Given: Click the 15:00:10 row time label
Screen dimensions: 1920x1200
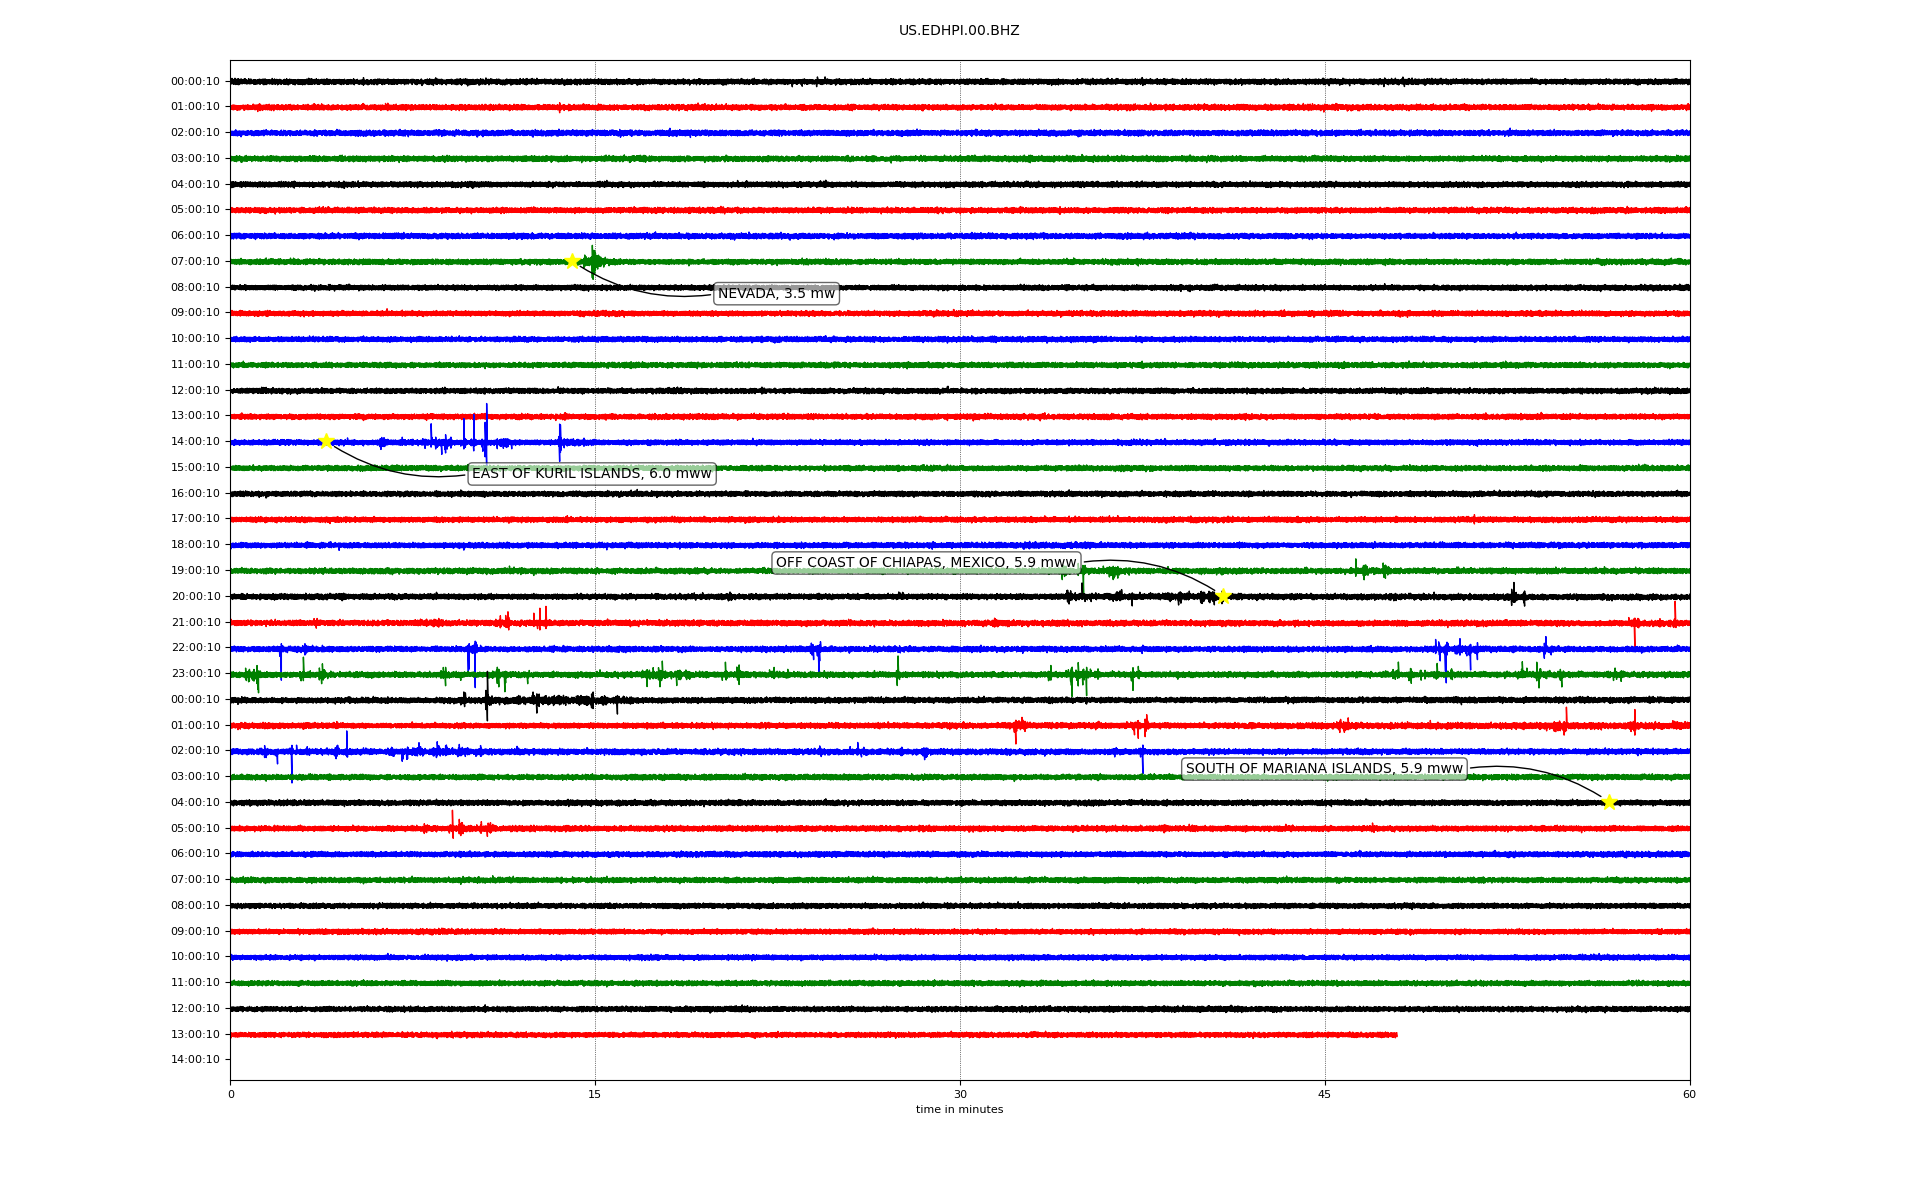Looking at the screenshot, I should click(x=195, y=468).
